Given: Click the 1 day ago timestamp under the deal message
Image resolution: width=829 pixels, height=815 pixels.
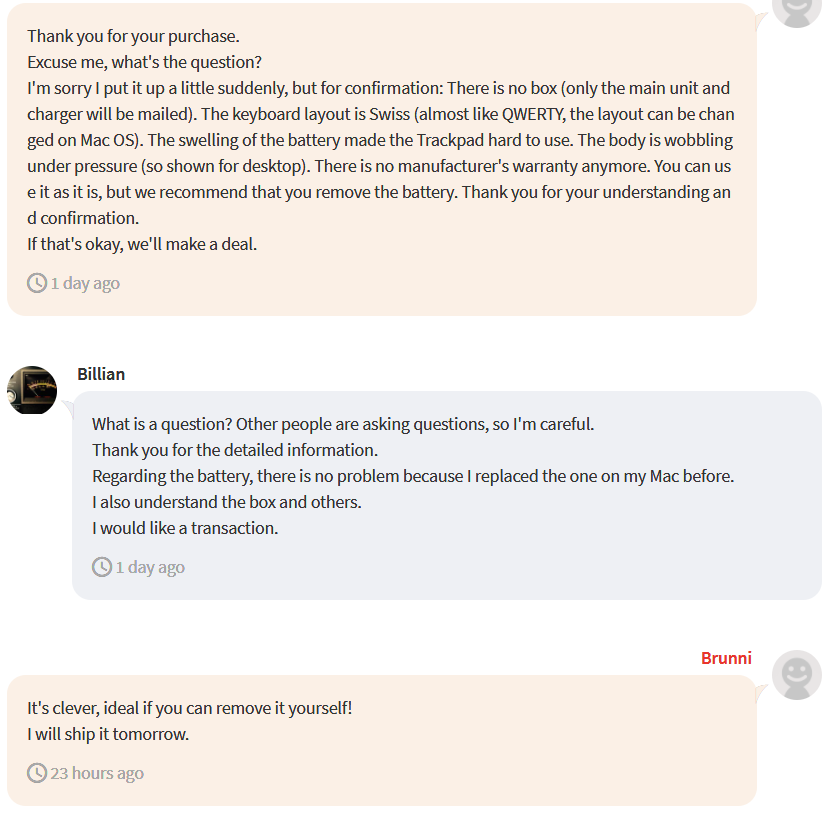Looking at the screenshot, I should coord(85,283).
